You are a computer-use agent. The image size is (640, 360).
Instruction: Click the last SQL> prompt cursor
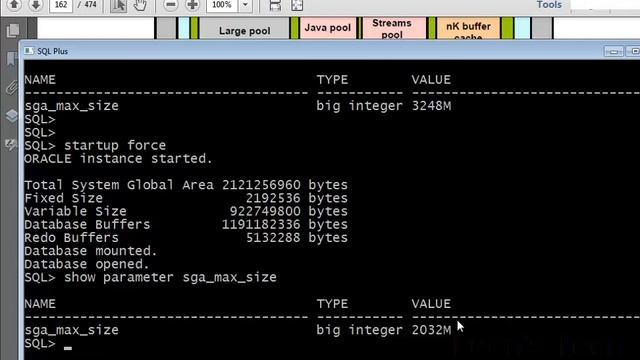click(68, 347)
